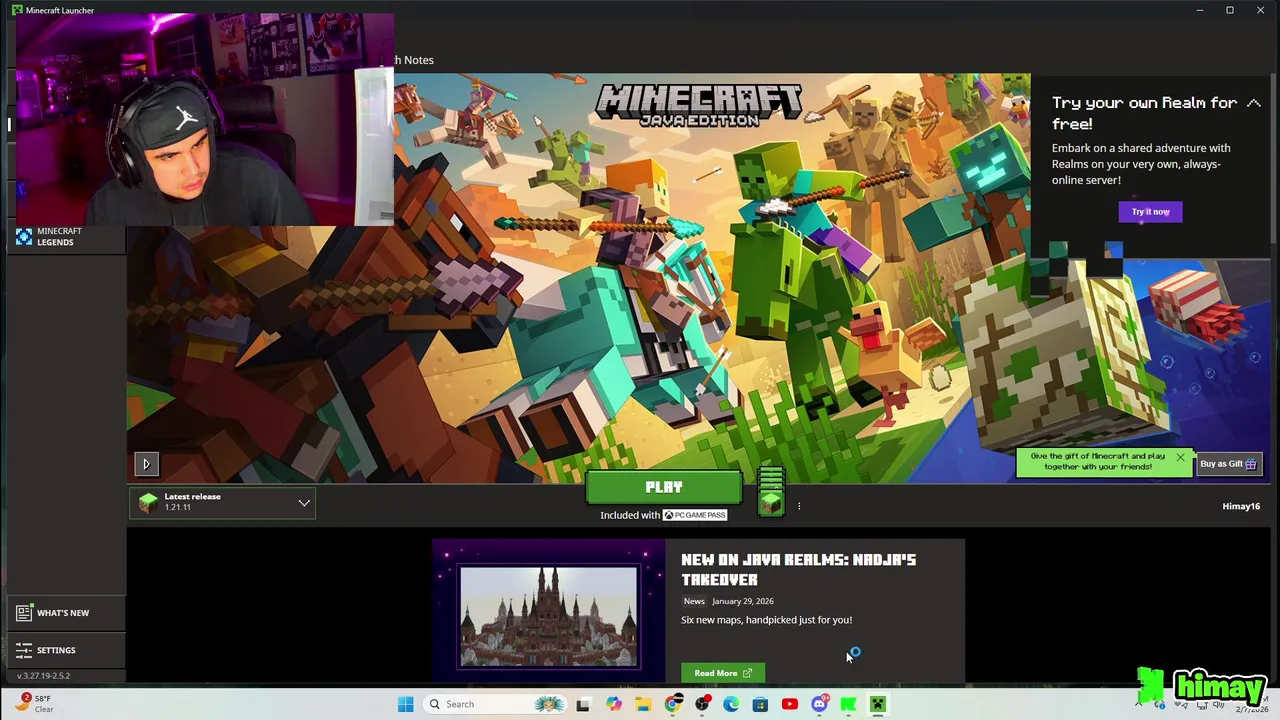Image resolution: width=1280 pixels, height=720 pixels.
Task: Switch to OBS Studio on the taskbar
Action: tap(702, 704)
